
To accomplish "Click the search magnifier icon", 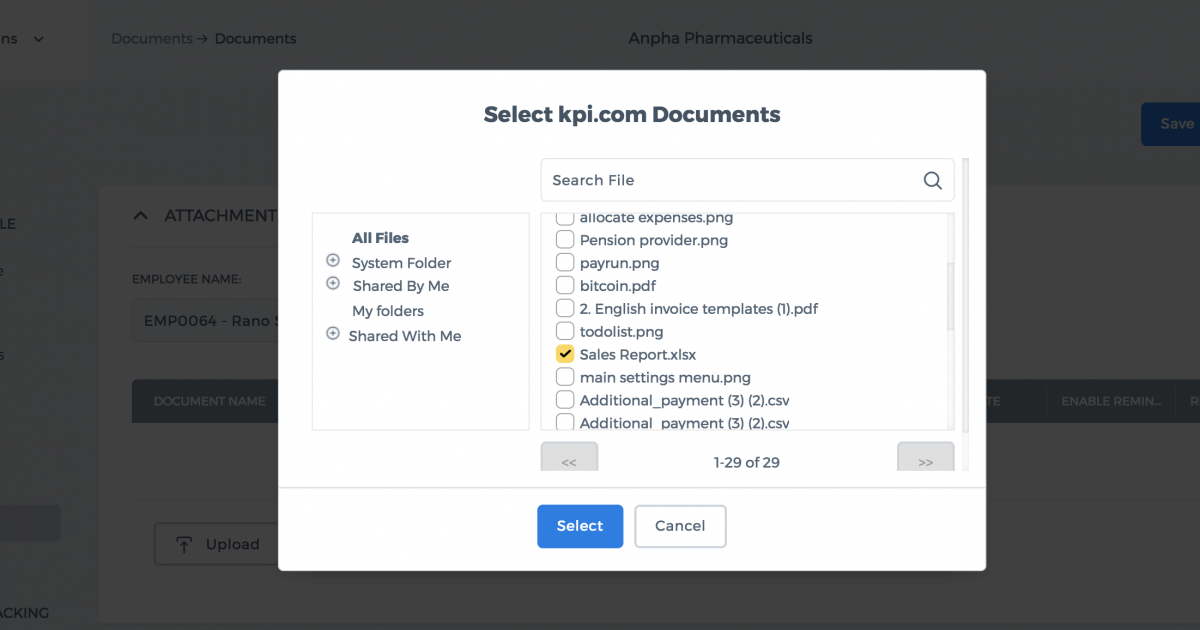I will [932, 180].
